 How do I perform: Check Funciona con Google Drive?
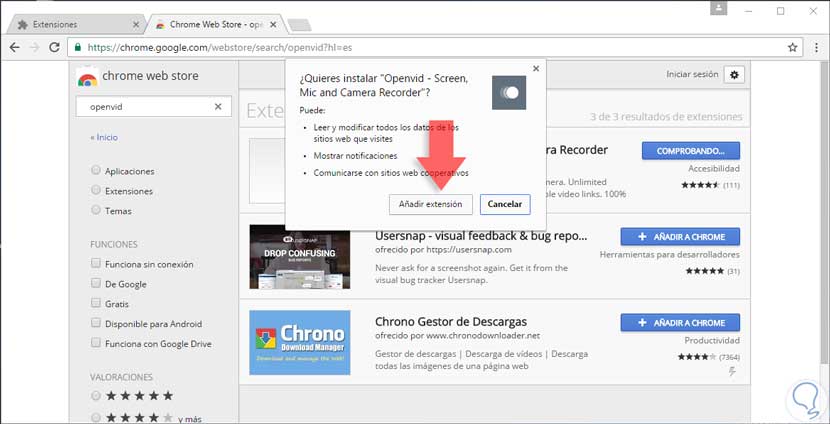[x=96, y=343]
